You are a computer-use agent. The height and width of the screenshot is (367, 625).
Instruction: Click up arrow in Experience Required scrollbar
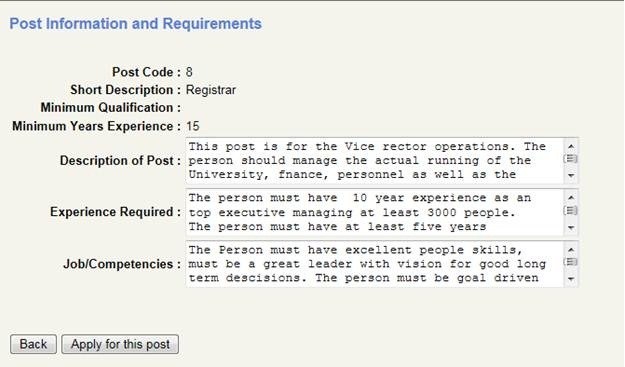click(571, 197)
